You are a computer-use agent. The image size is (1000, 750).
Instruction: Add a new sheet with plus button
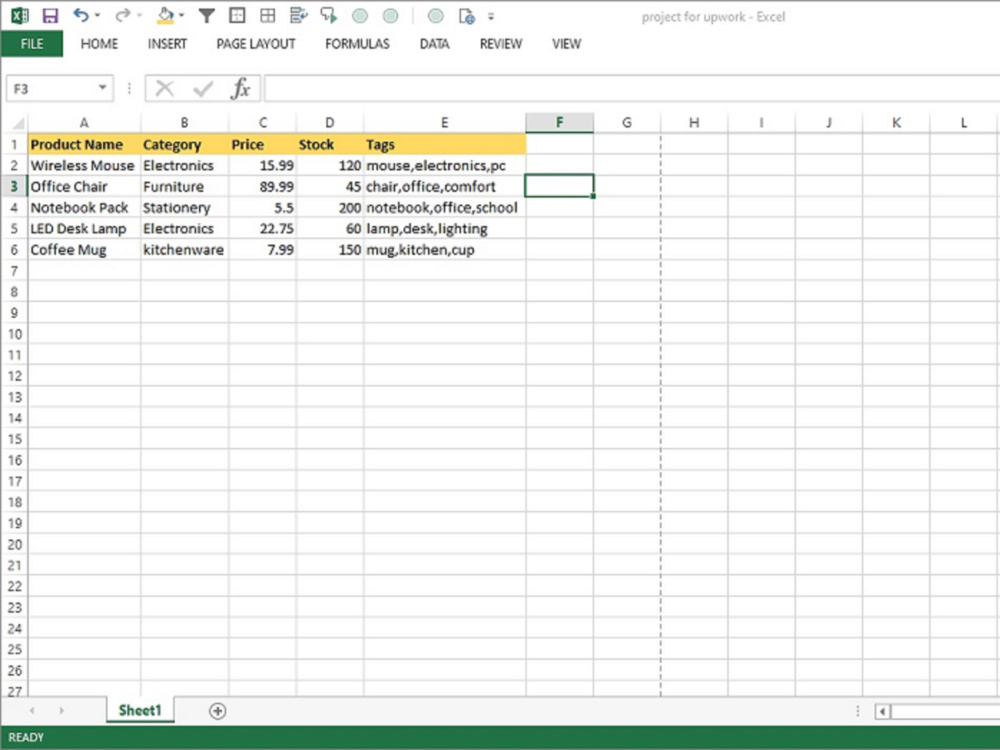click(217, 711)
